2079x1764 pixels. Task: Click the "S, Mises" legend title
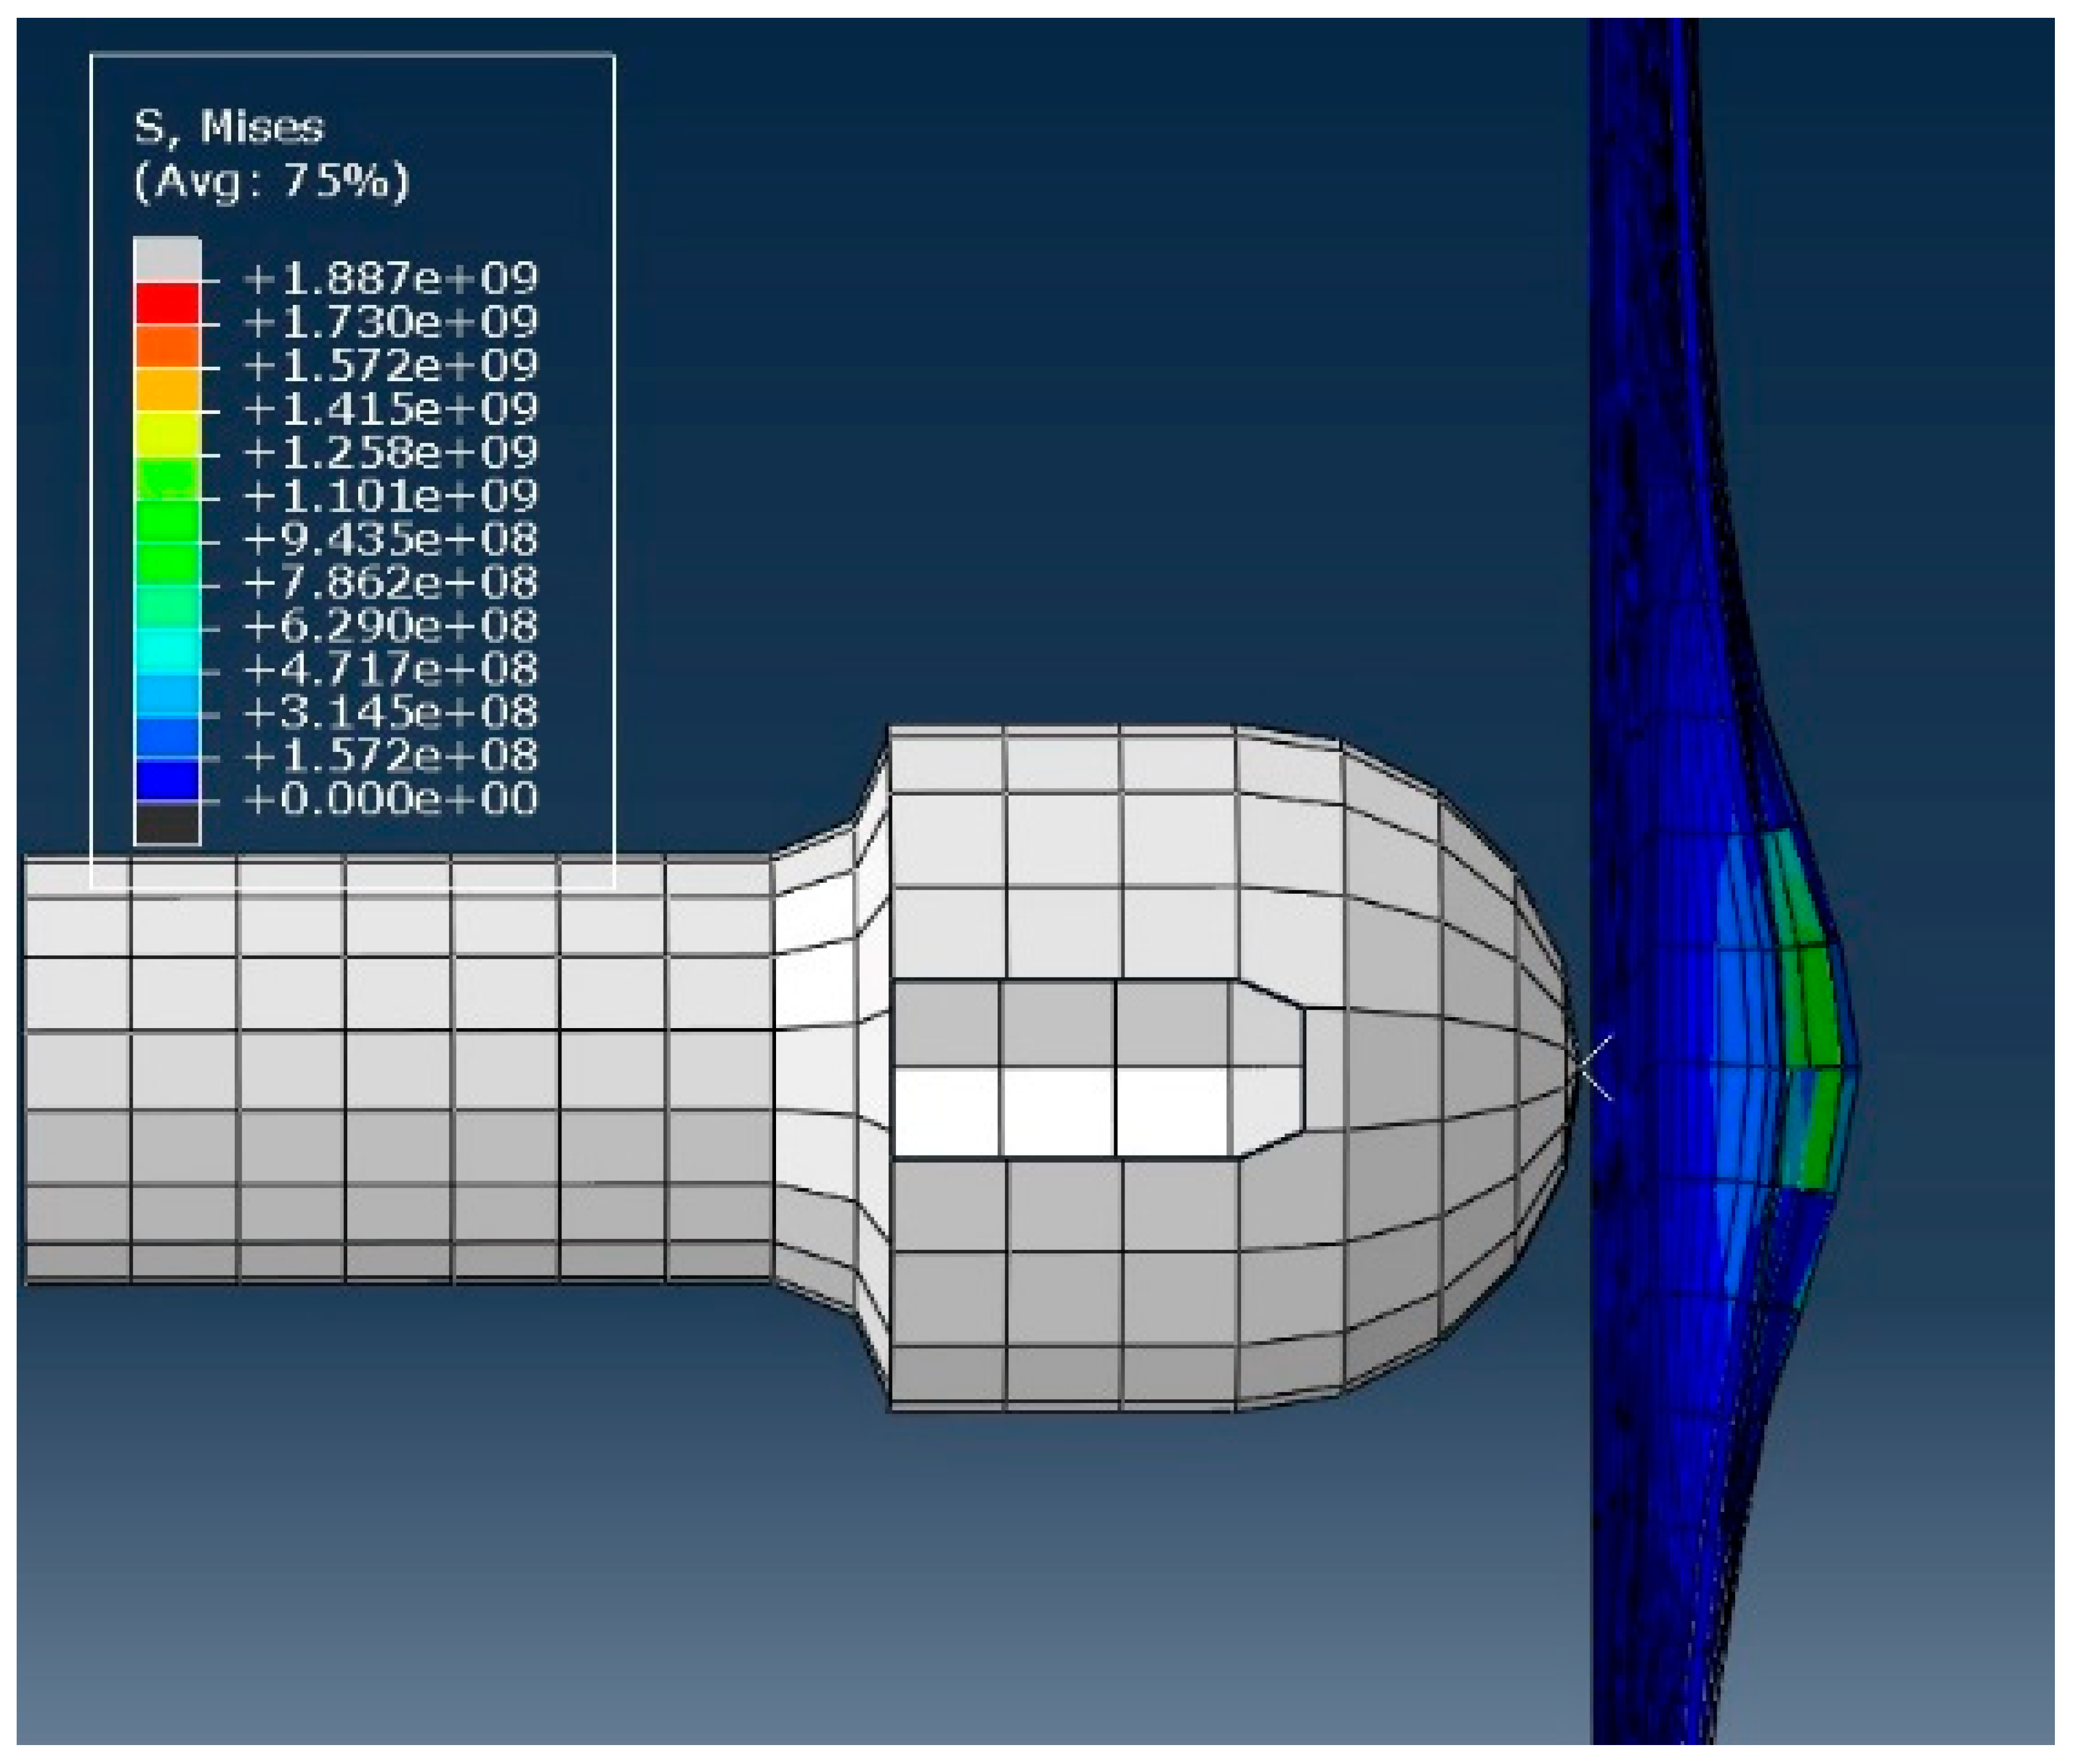click(229, 127)
